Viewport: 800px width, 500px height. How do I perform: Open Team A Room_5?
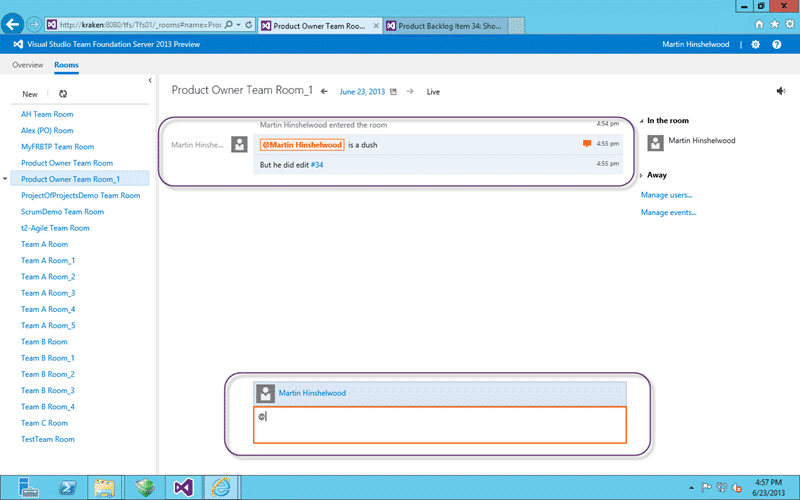tap(48, 326)
